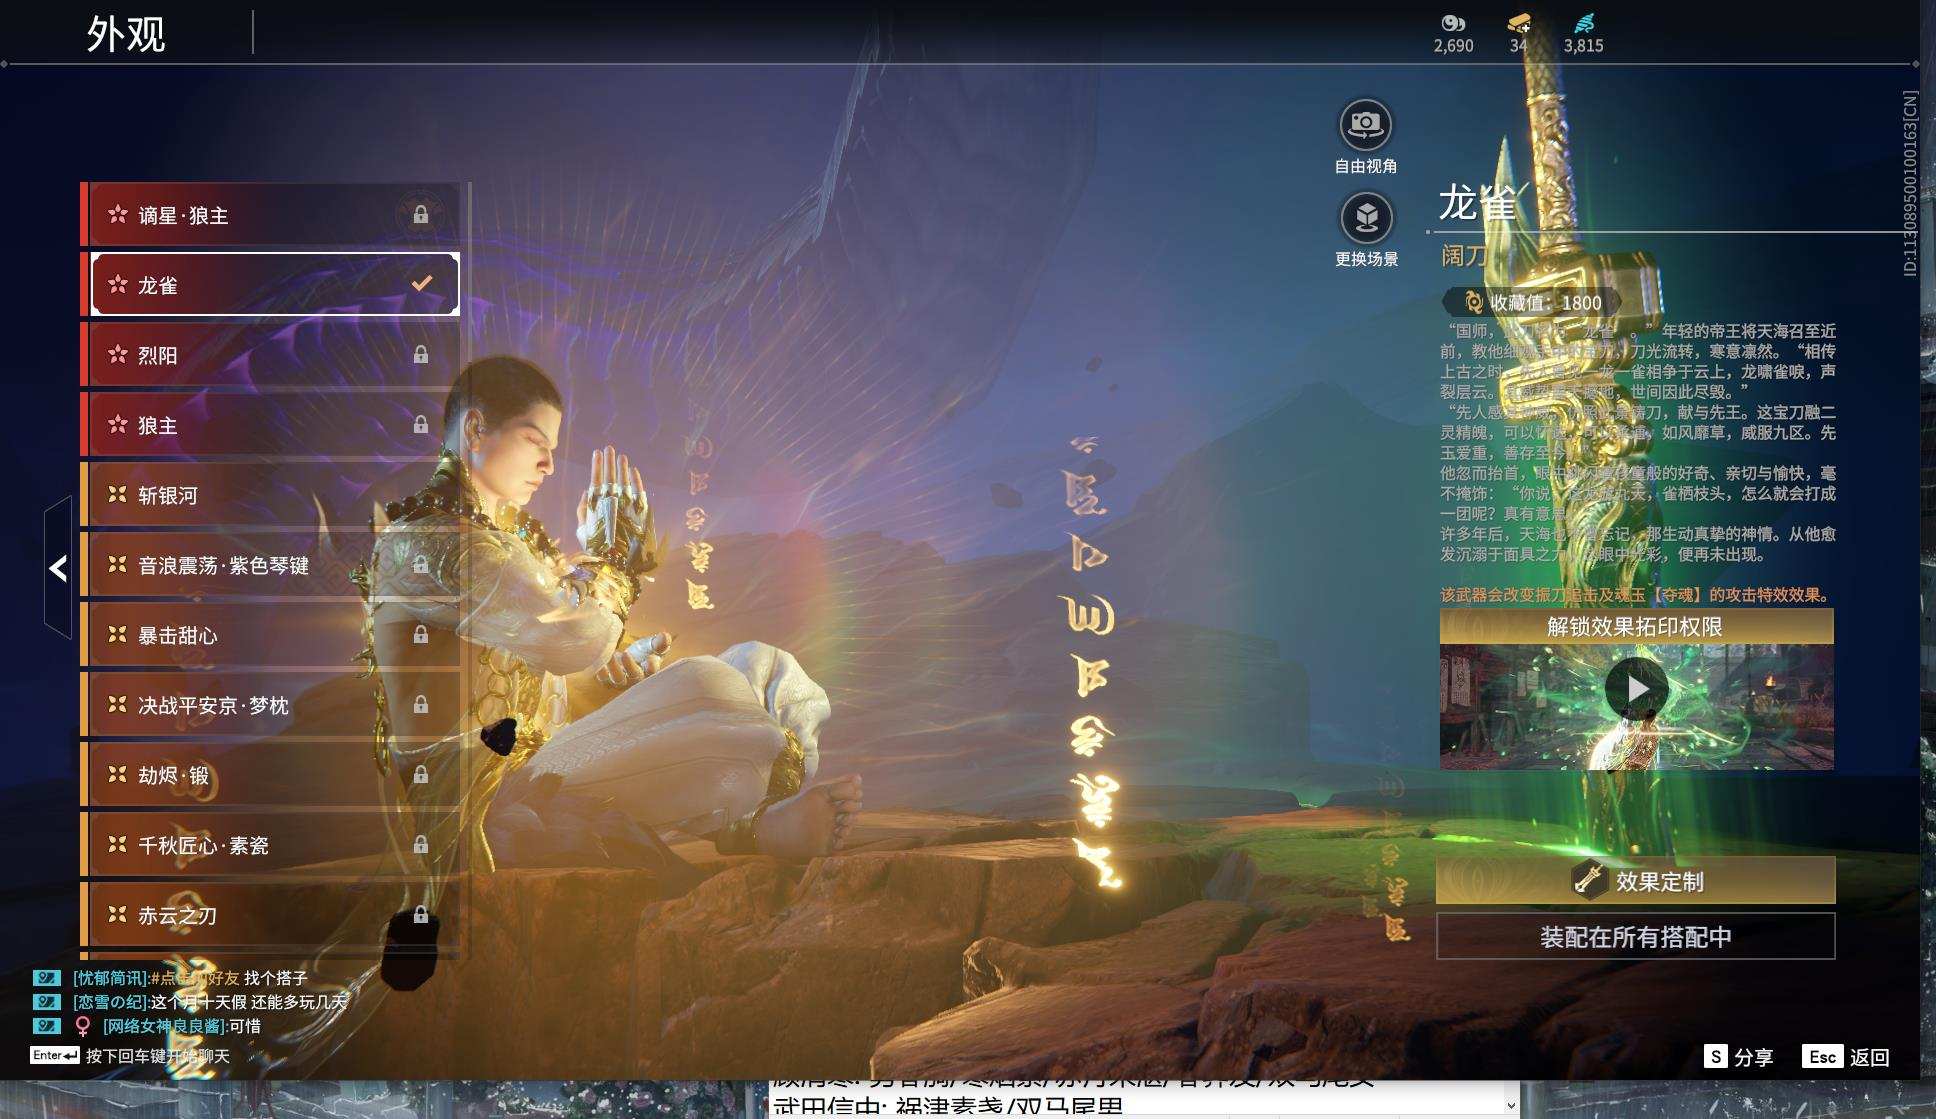Click the chat channel icon beside 恋雪の纪
This screenshot has height=1119, width=1936.
tap(47, 1002)
